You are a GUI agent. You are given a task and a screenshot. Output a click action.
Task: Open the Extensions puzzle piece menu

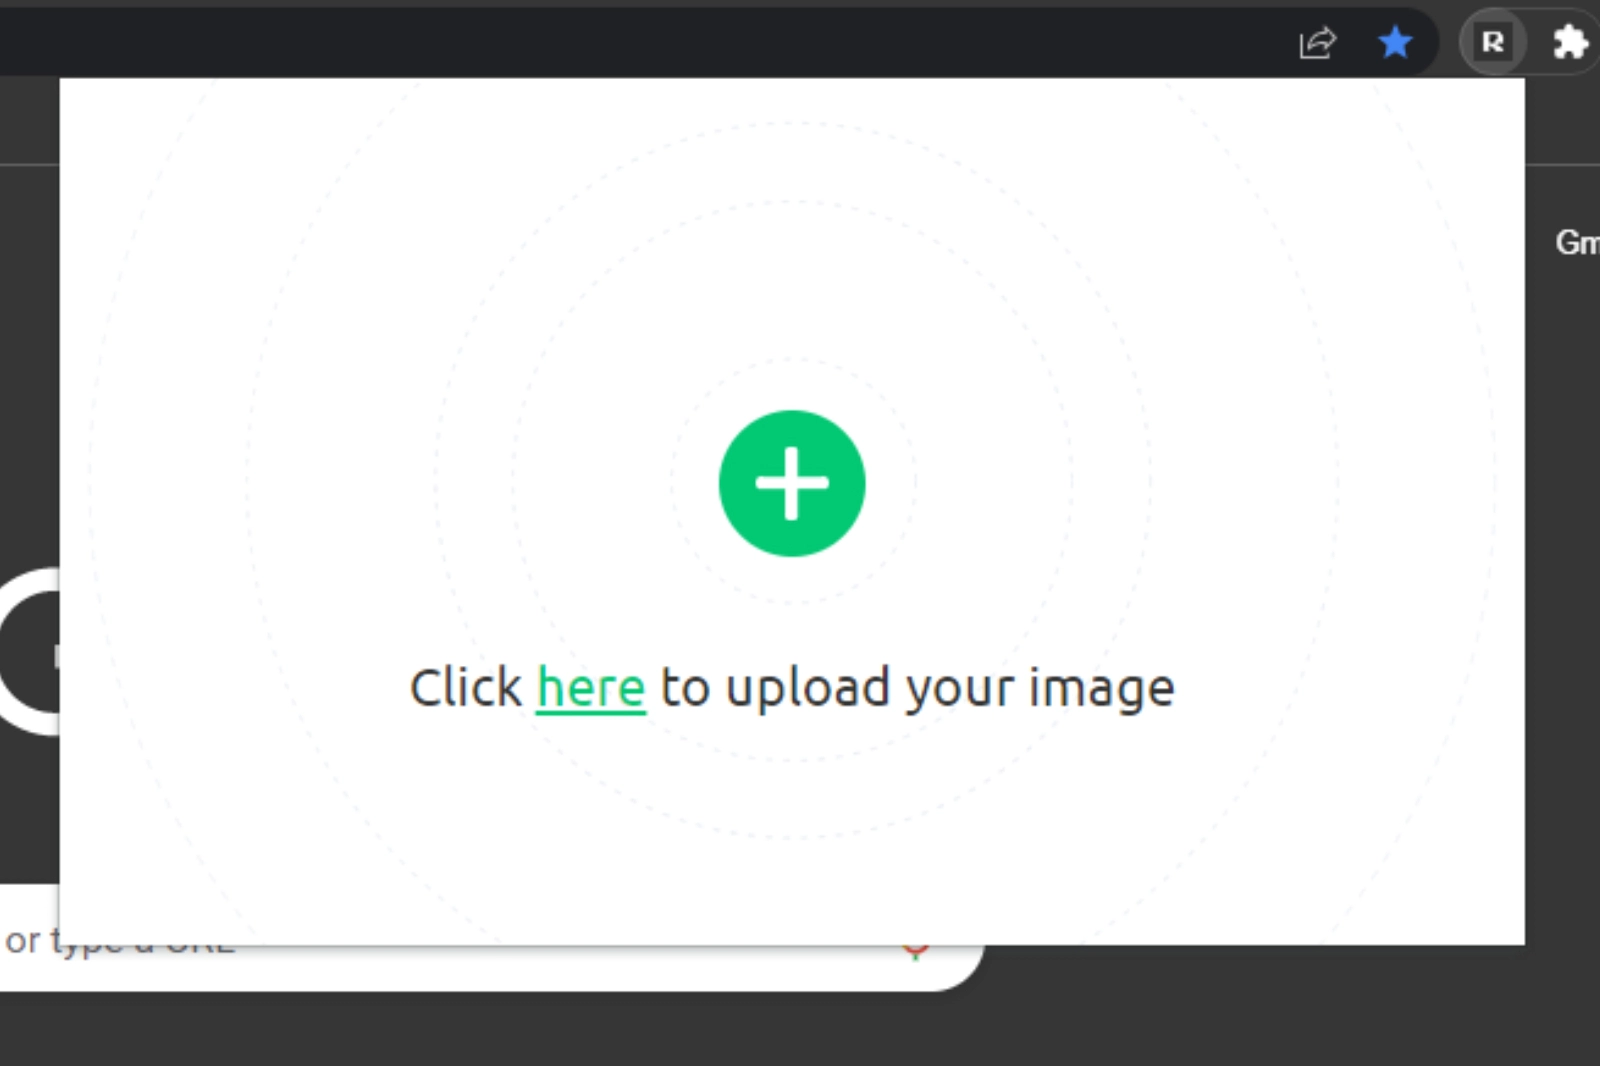point(1571,42)
